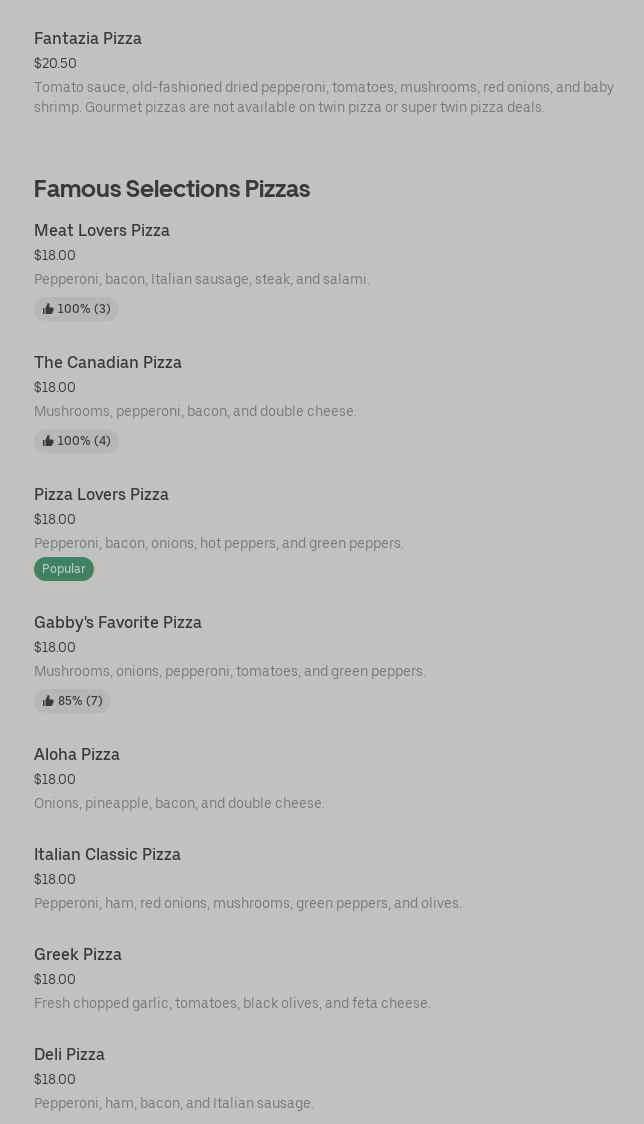Image resolution: width=644 pixels, height=1124 pixels.
Task: Click the Fantazia Pizza ingredients description
Action: pos(323,97)
